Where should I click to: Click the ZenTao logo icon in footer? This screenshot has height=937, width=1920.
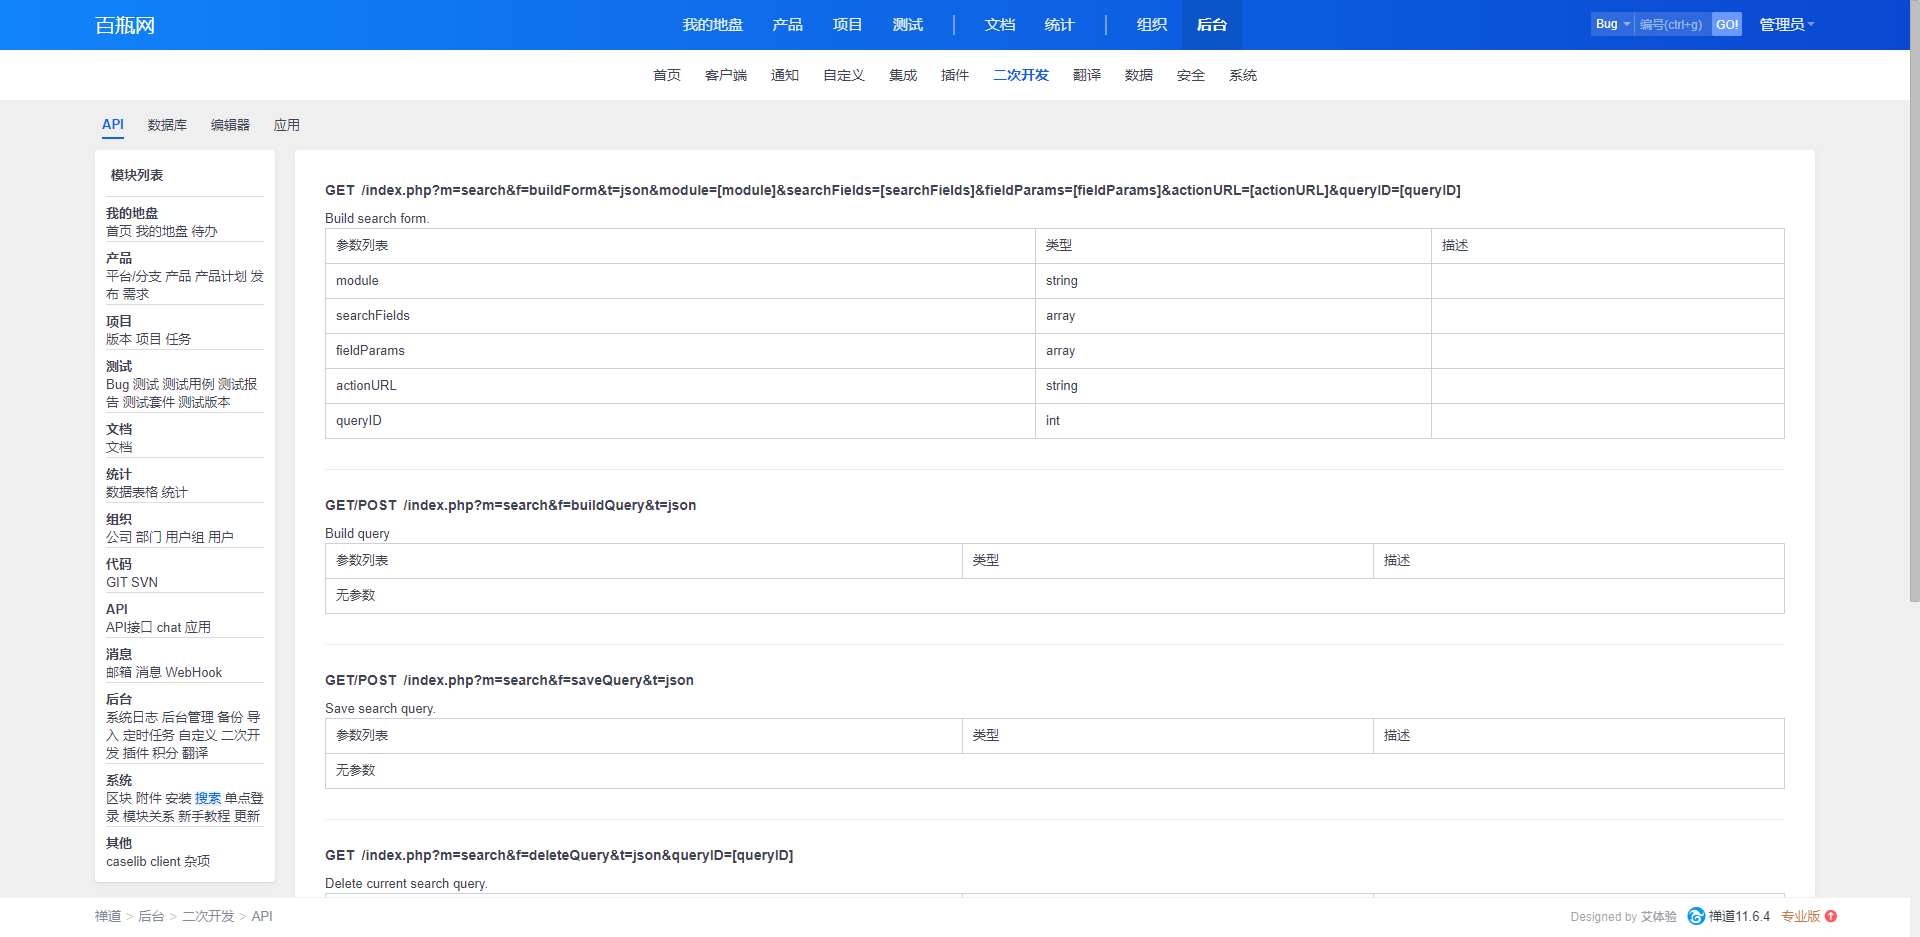click(1696, 916)
